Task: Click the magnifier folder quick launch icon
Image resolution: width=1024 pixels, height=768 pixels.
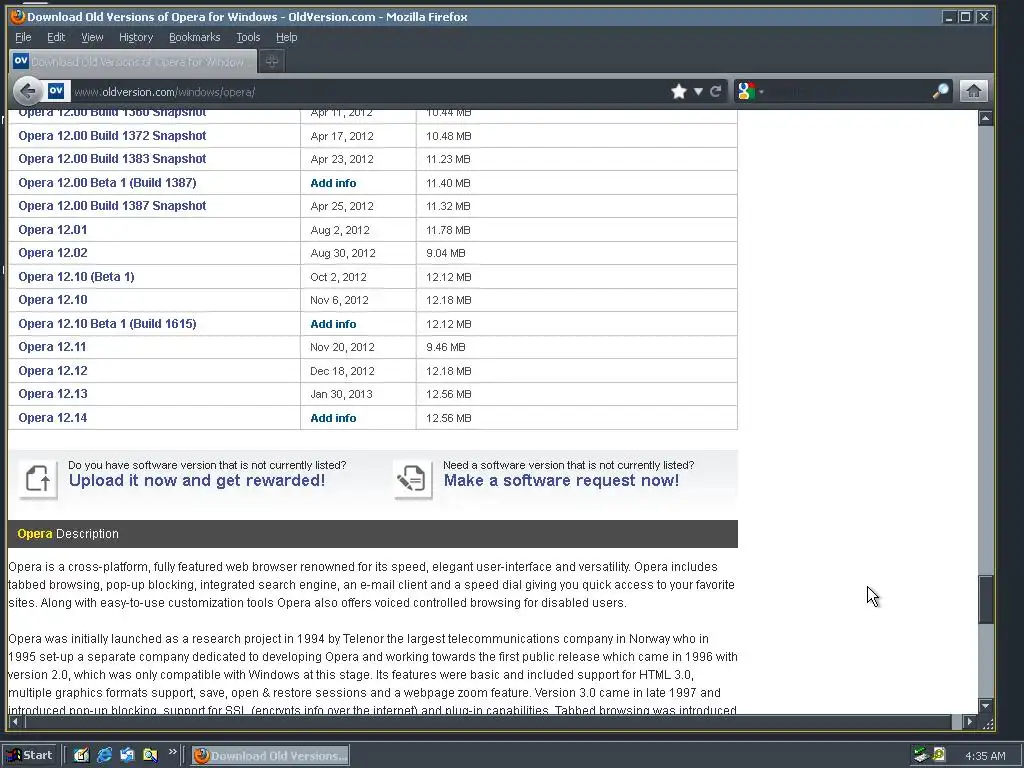Action: (x=150, y=755)
